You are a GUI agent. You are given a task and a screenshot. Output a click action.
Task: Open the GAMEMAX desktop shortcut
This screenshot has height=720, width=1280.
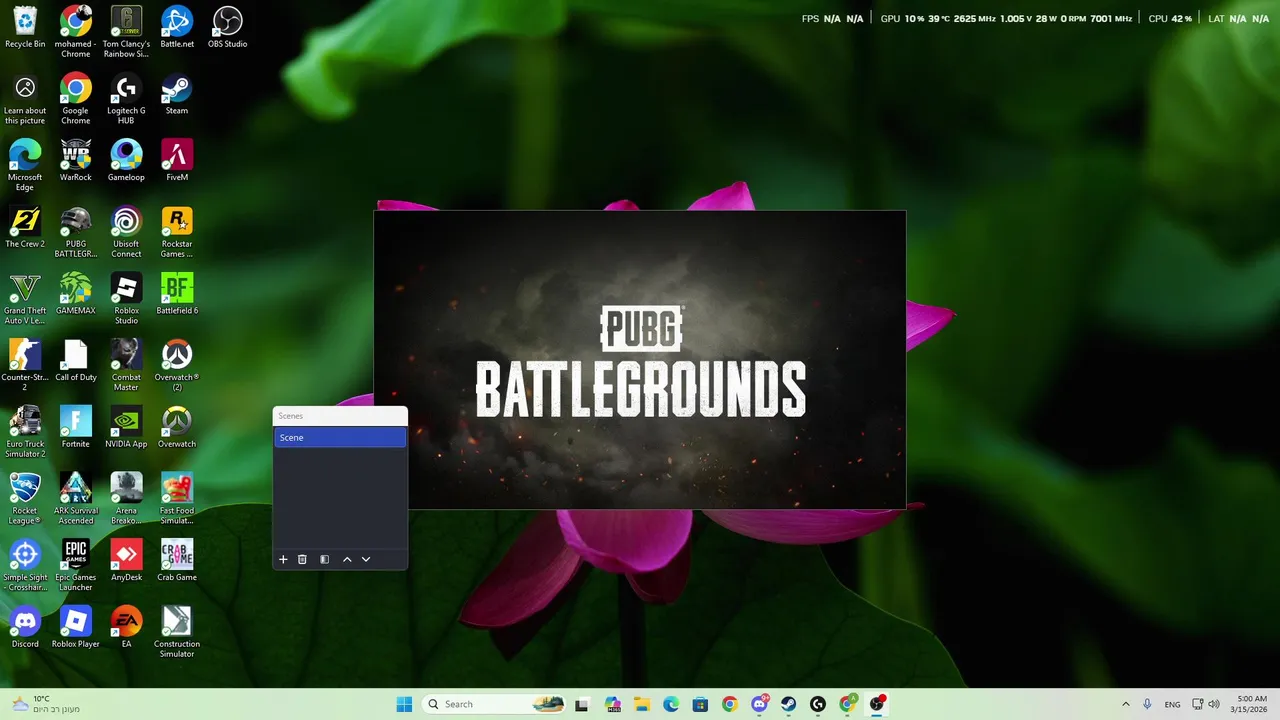pyautogui.click(x=75, y=294)
